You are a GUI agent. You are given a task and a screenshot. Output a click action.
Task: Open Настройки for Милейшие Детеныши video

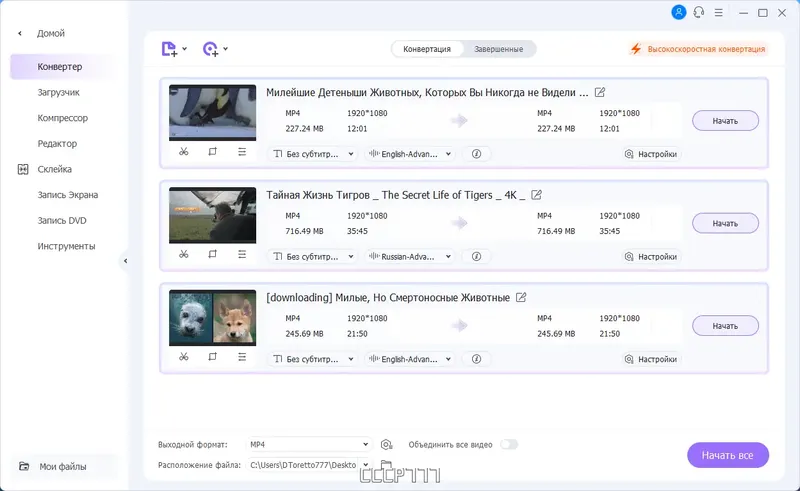[651, 154]
